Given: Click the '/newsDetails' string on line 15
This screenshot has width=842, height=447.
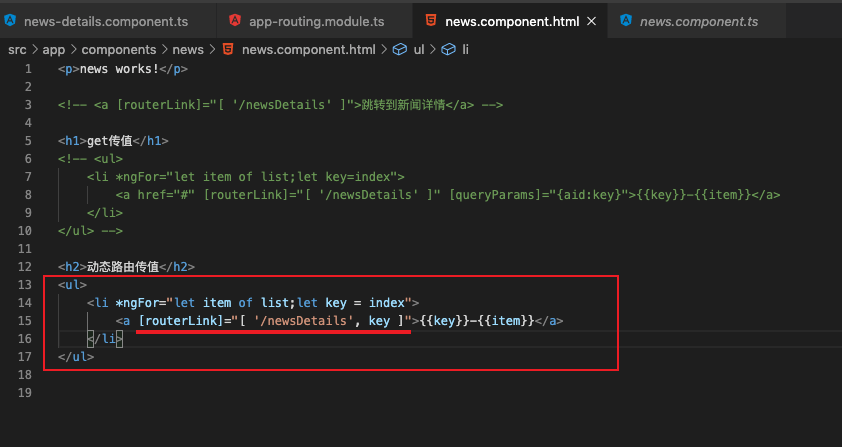Looking at the screenshot, I should (x=303, y=321).
